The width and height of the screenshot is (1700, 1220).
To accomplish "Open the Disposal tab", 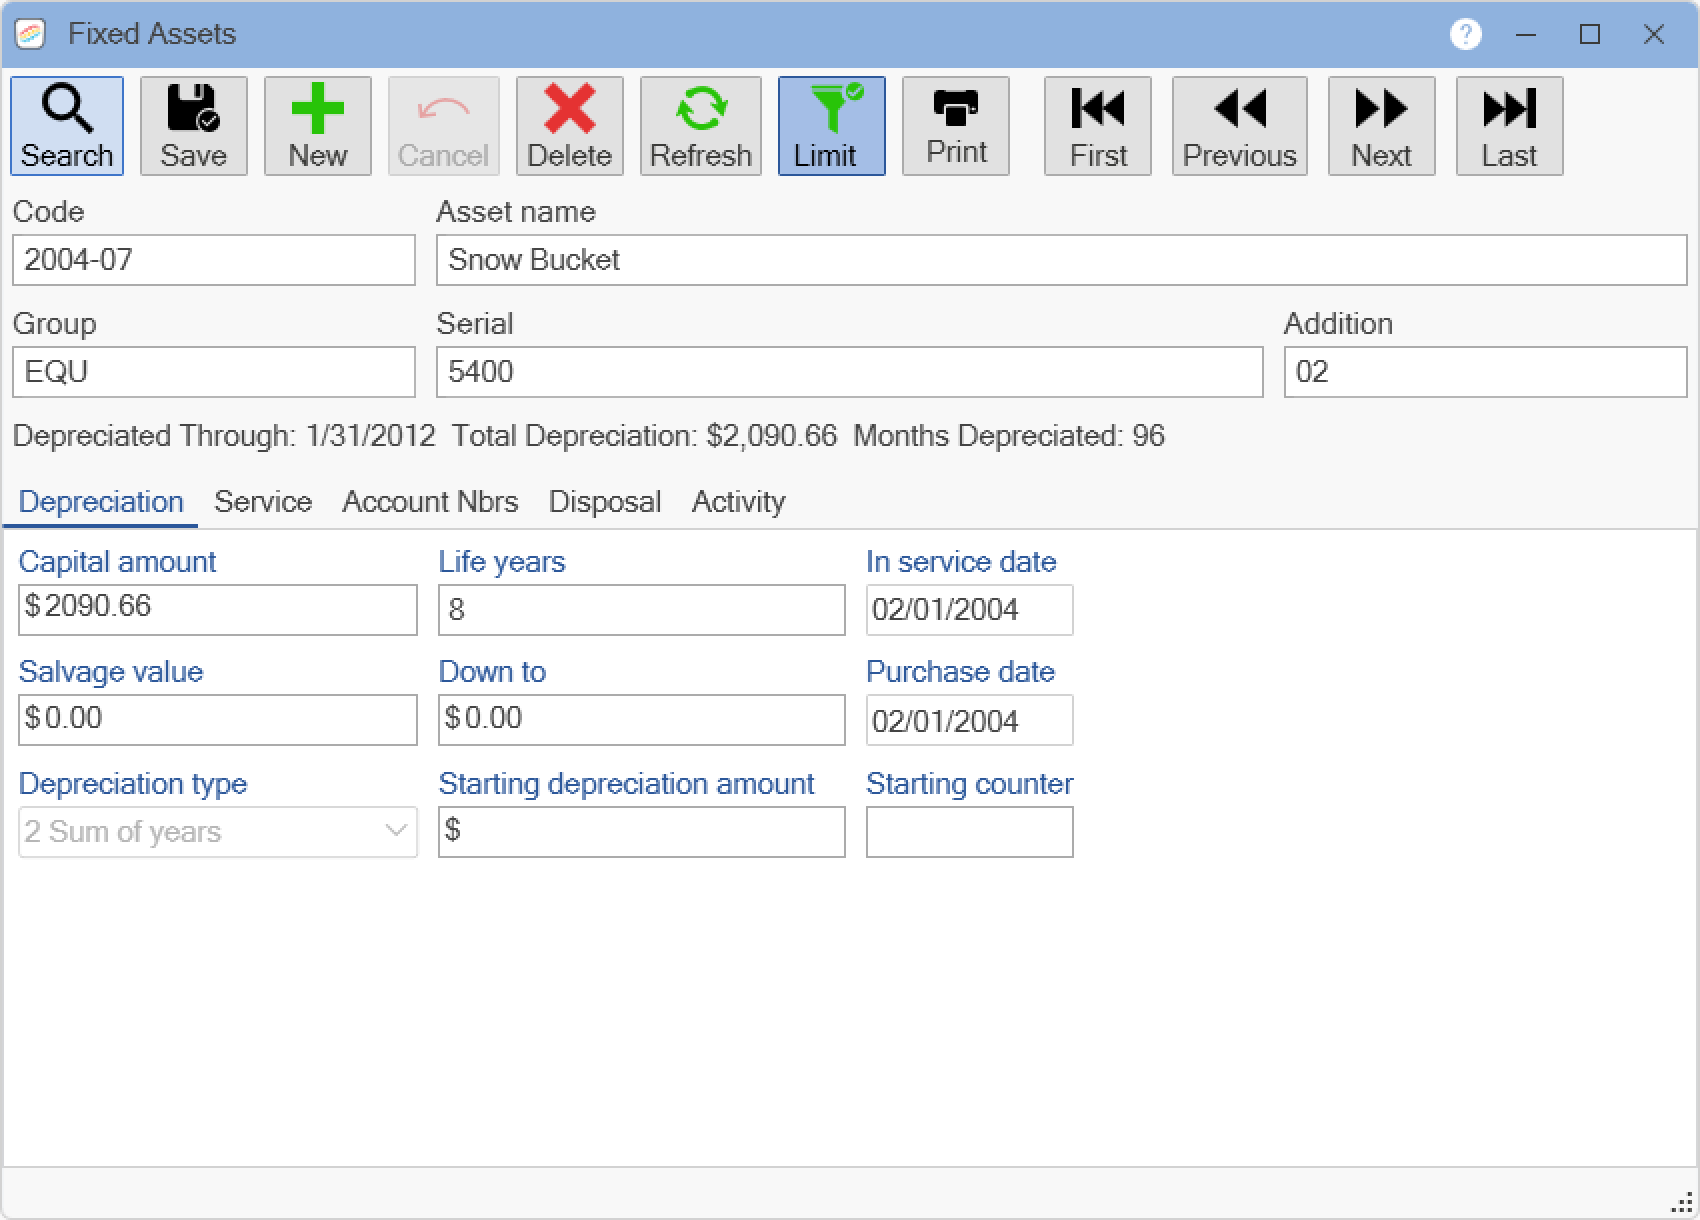I will (x=604, y=501).
